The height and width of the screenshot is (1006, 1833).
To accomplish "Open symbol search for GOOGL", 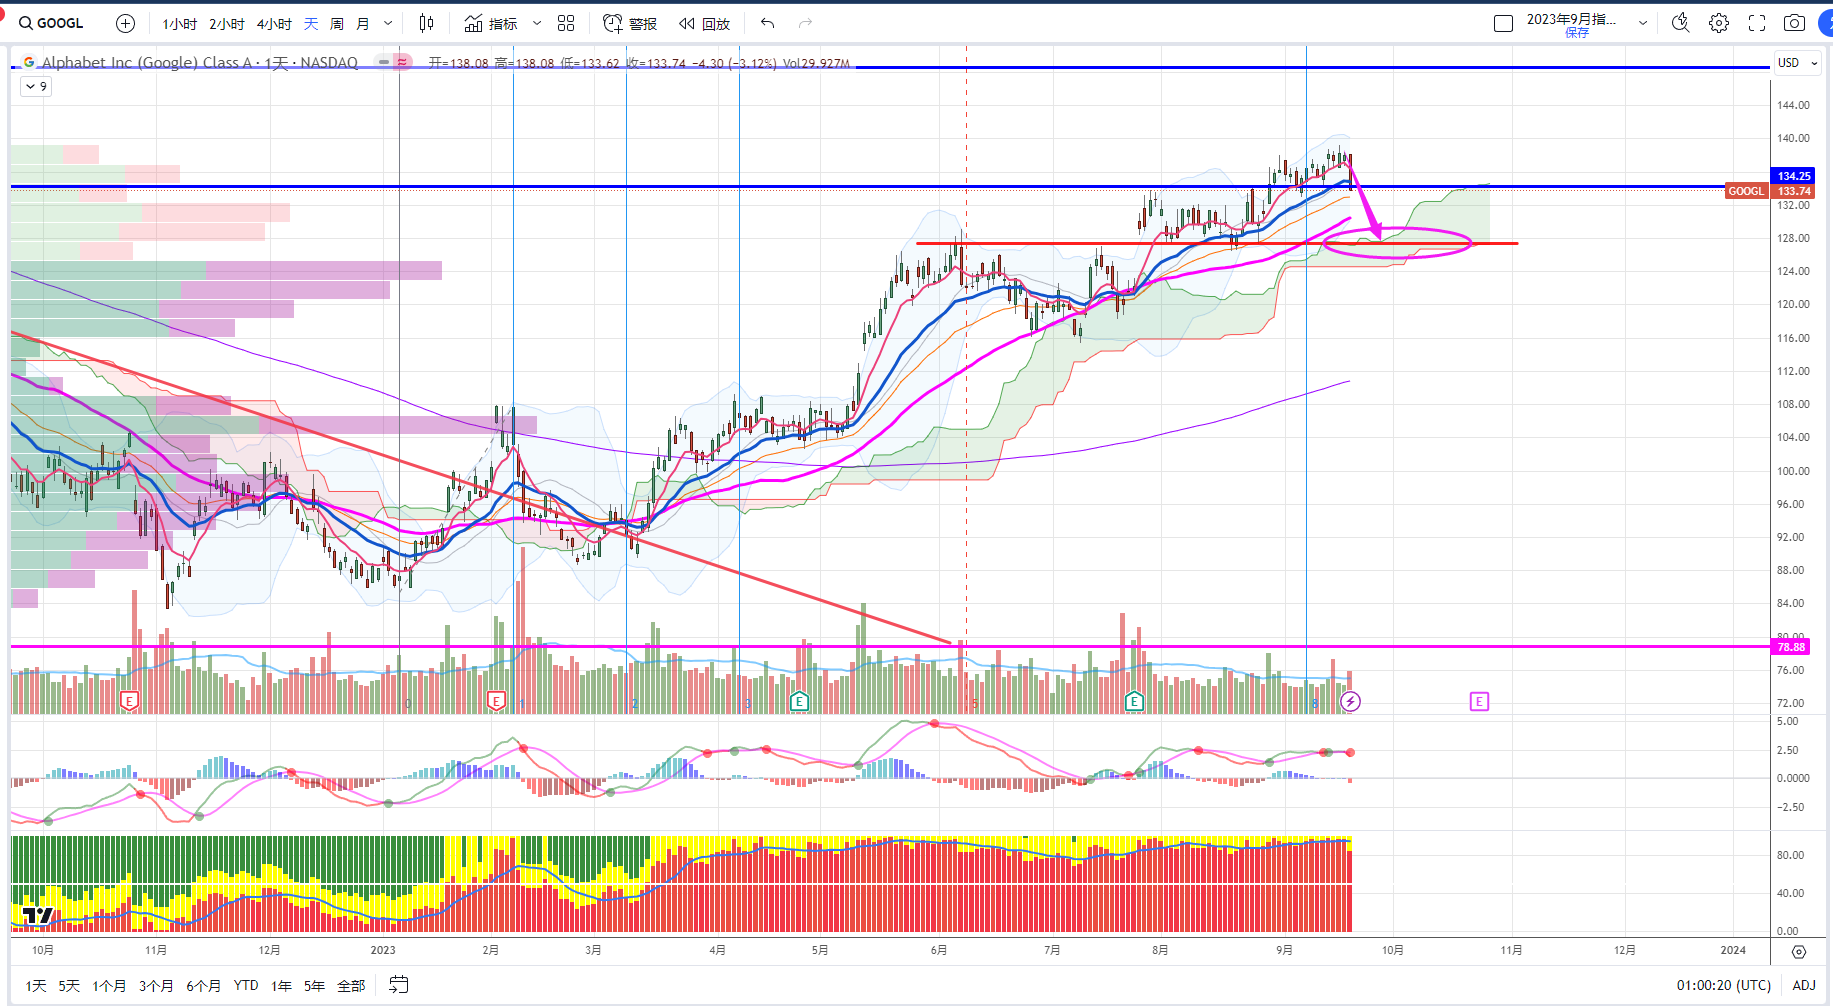I will tap(51, 23).
